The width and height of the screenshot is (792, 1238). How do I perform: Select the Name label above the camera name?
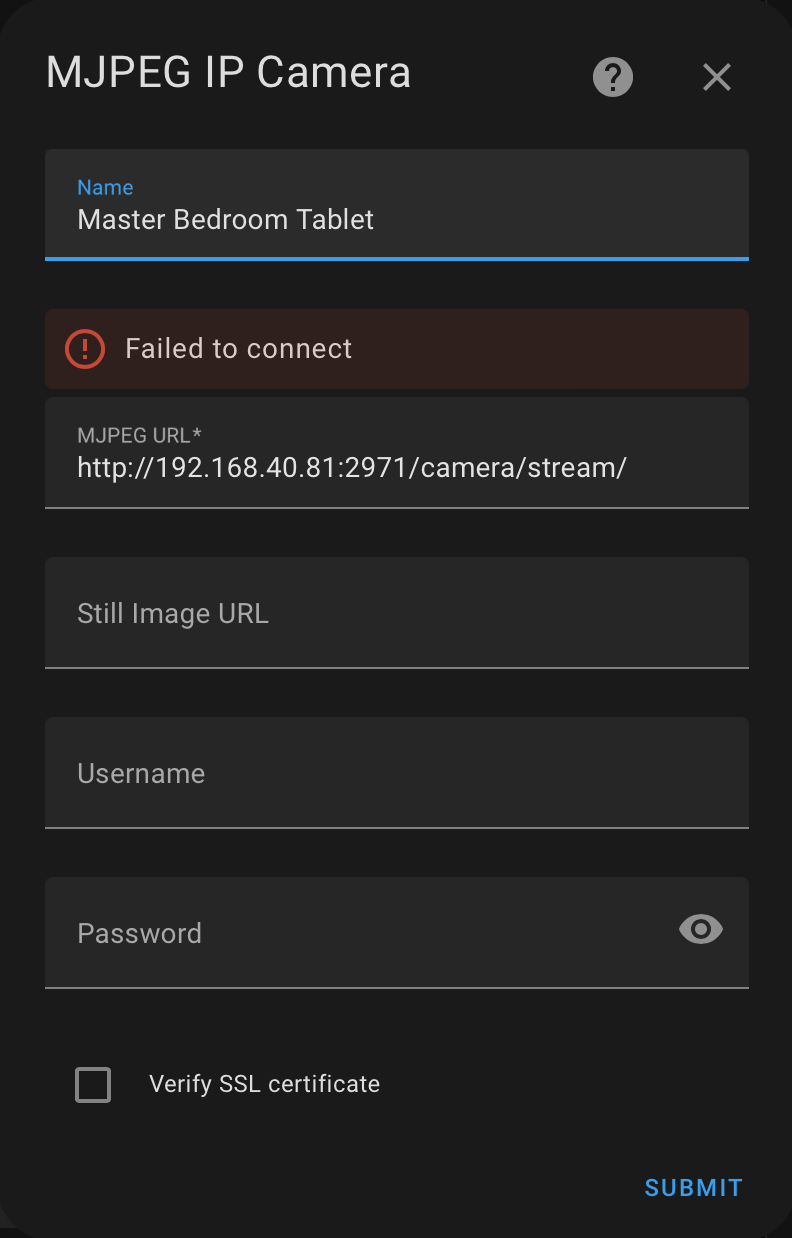[x=105, y=187]
